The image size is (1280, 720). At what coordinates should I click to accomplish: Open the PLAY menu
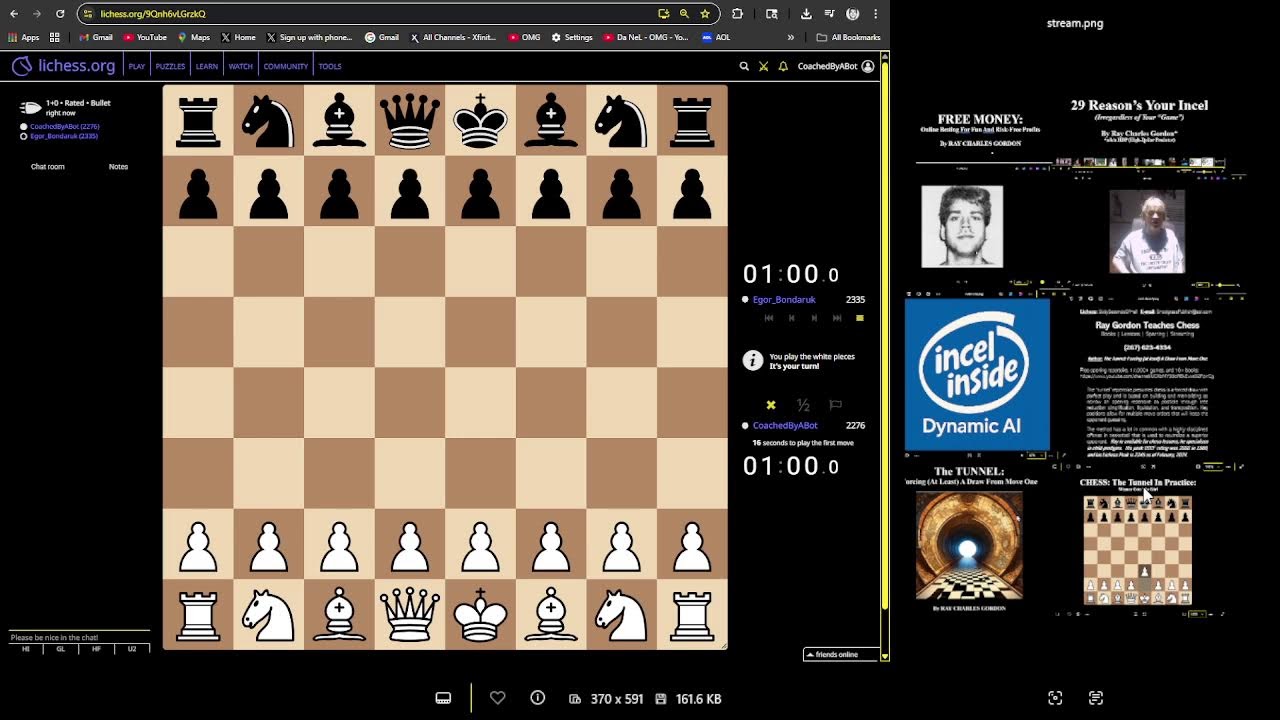click(137, 66)
